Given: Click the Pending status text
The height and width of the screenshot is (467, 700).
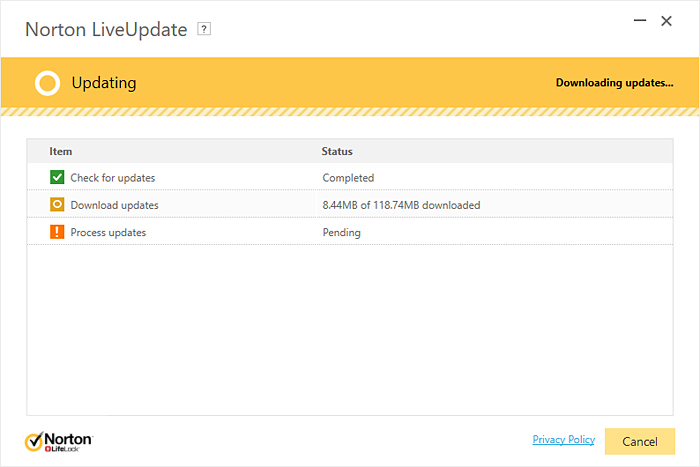Looking at the screenshot, I should point(341,232).
